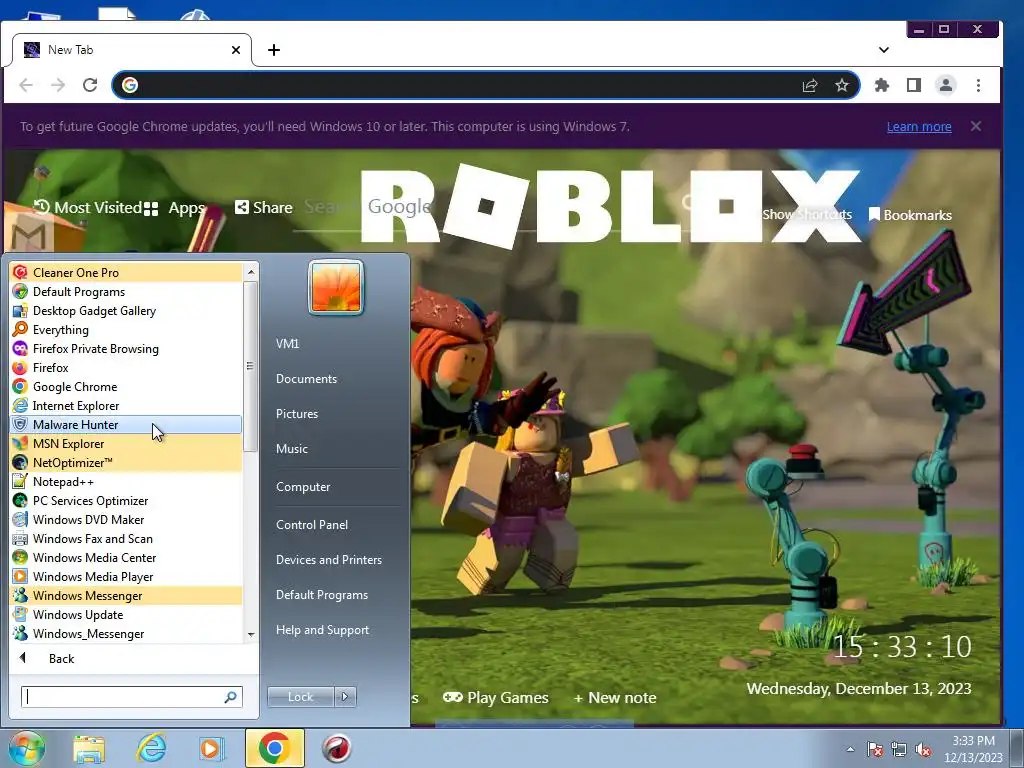Open a new tab with plus button
The height and width of the screenshot is (768, 1024).
tap(274, 50)
